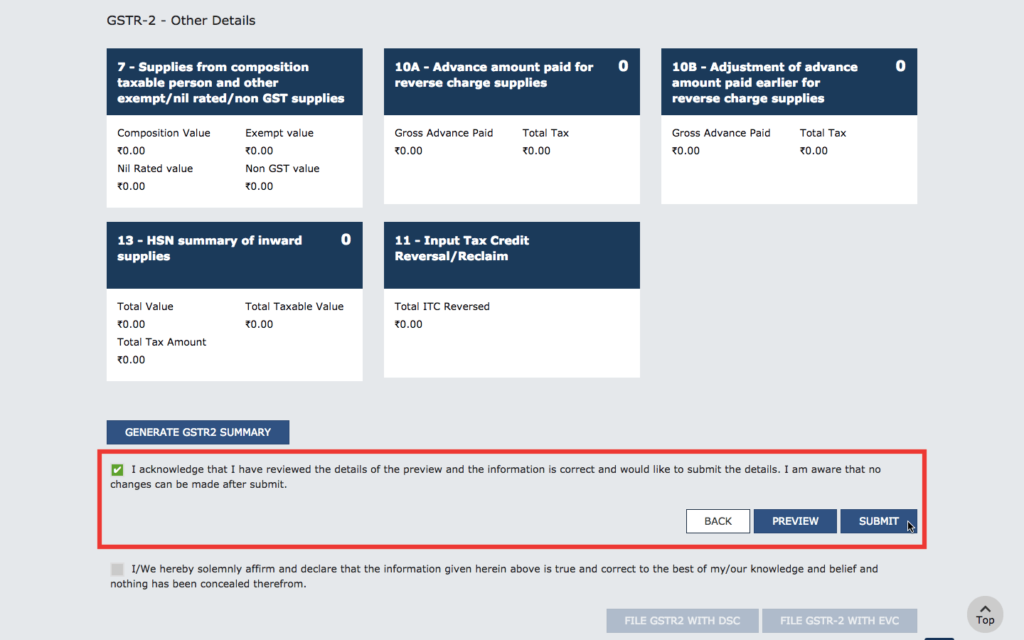Select the GSTR-2 - Other Details heading

[x=178, y=20]
